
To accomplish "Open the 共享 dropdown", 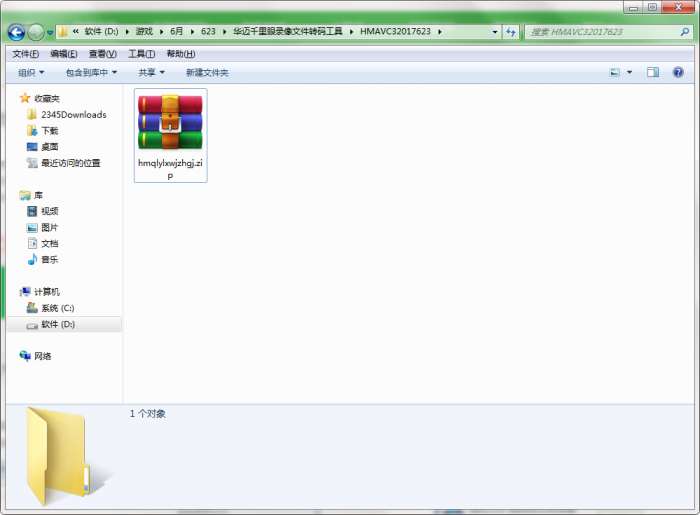I will [151, 72].
